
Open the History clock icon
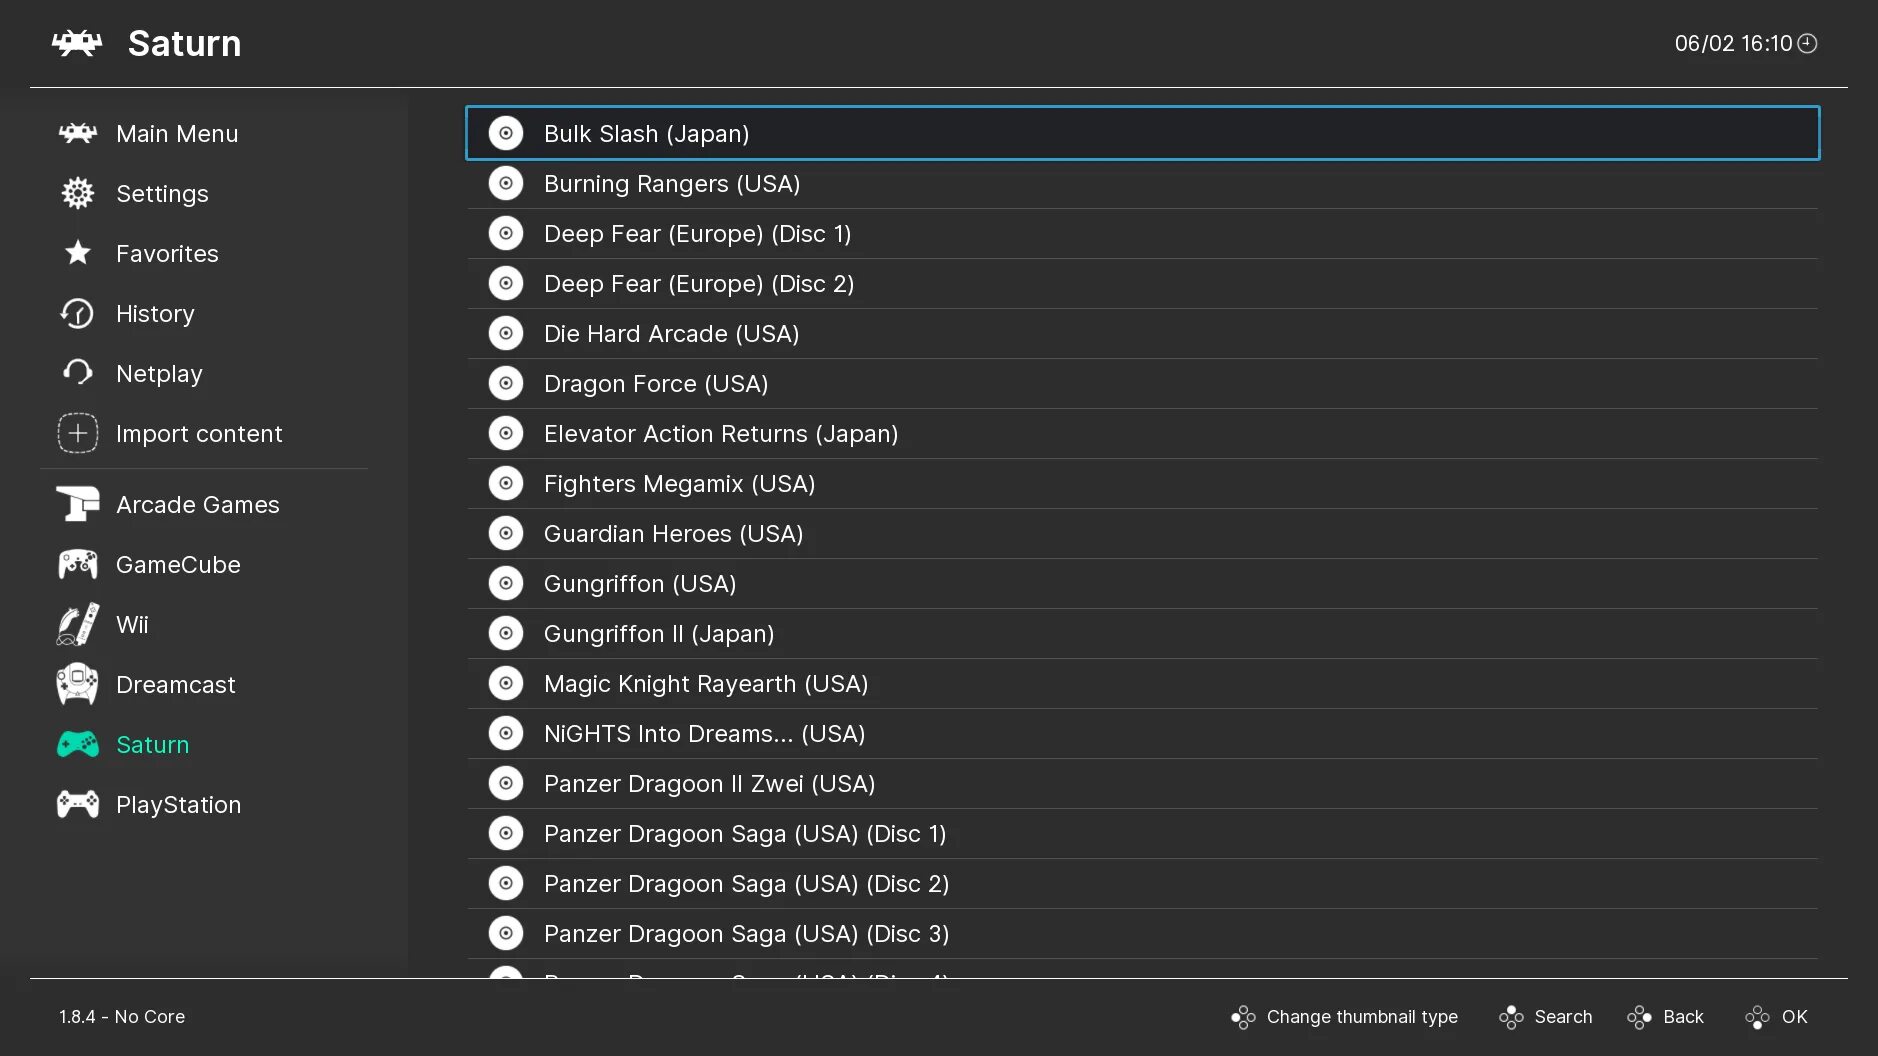(77, 313)
